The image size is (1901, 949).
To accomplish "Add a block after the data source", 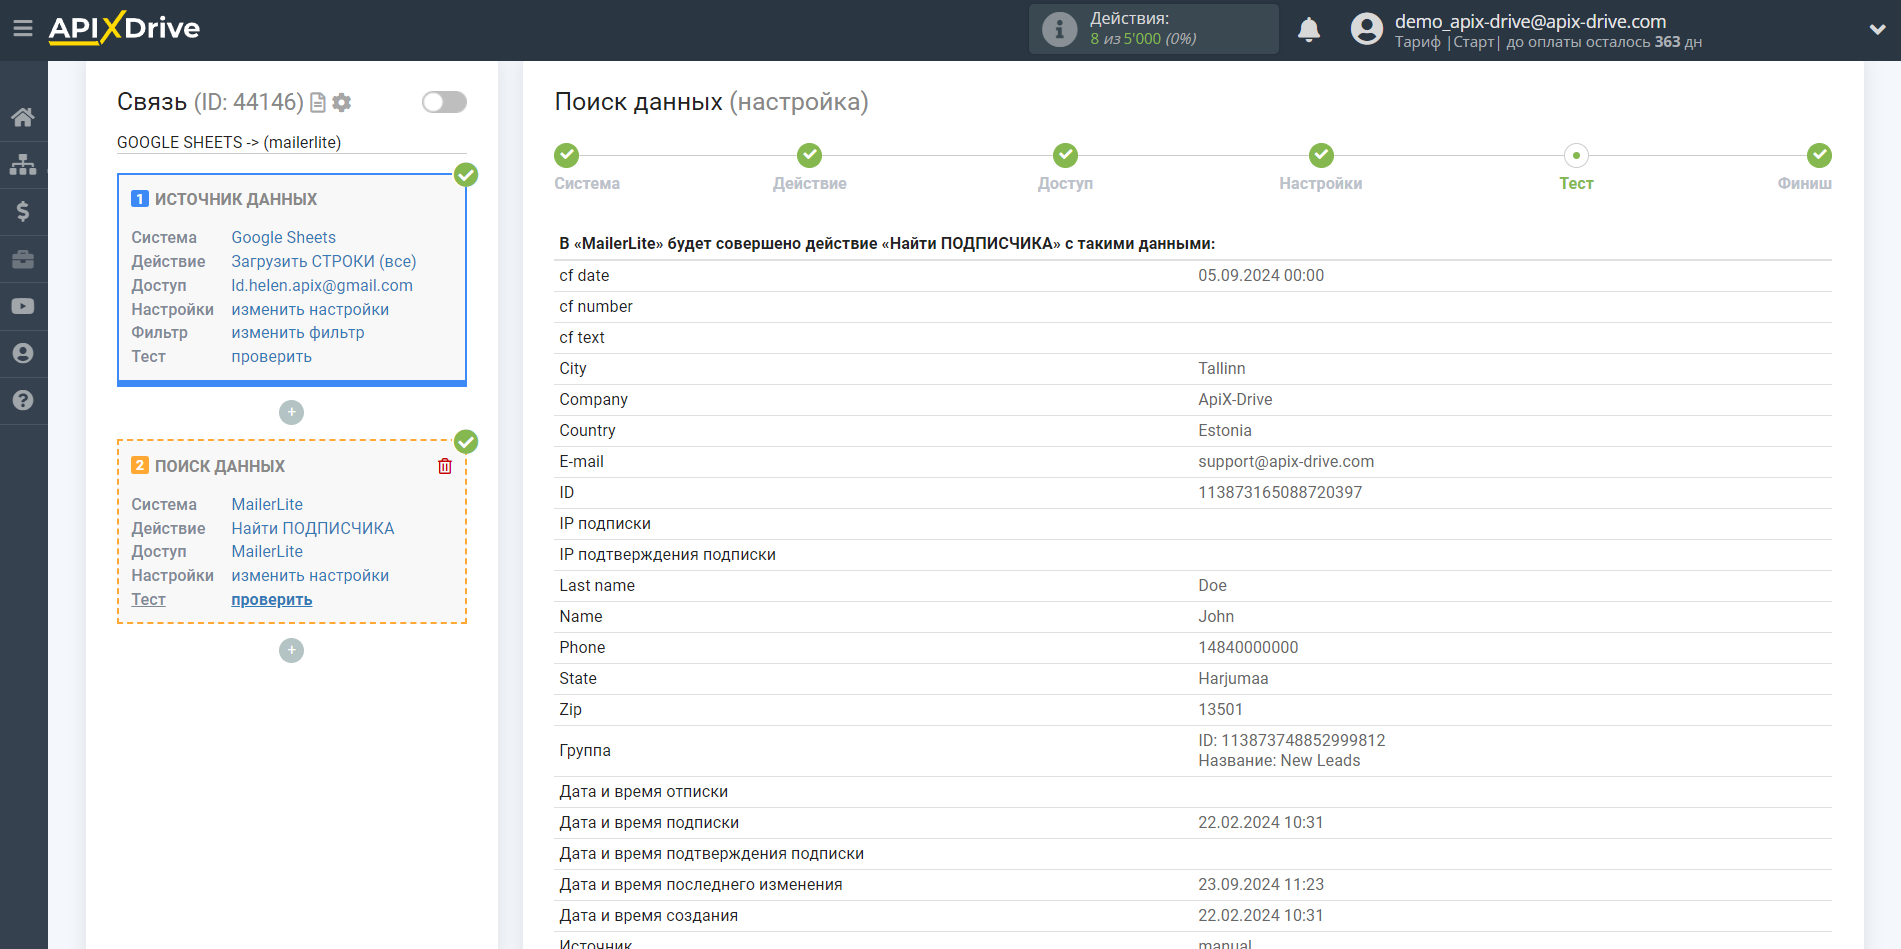I will coord(291,412).
